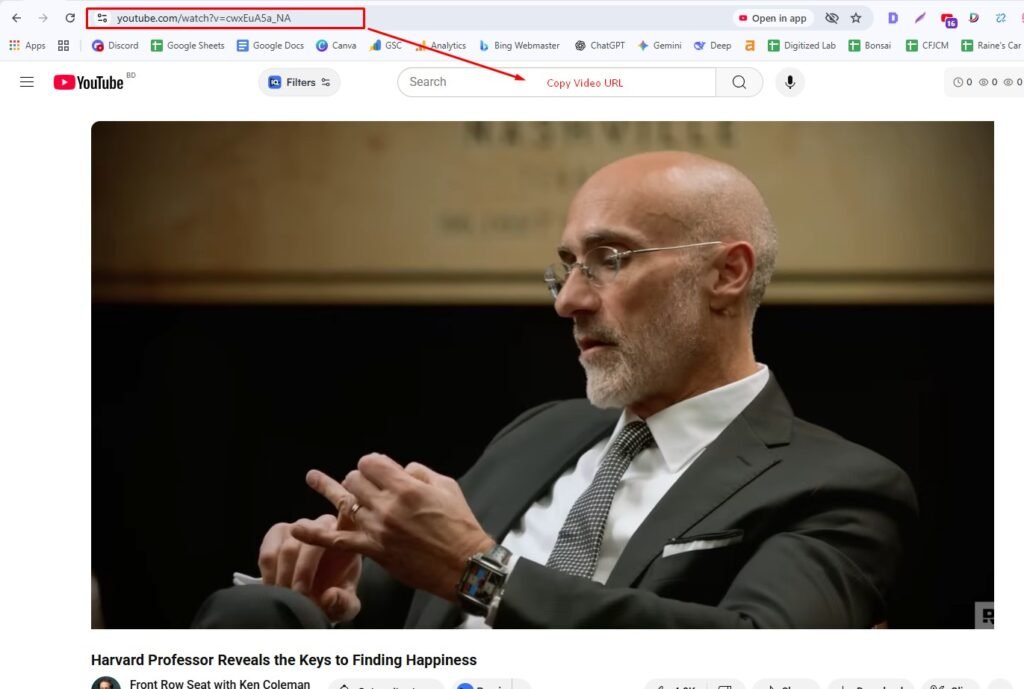Toggle the crossed-eye icon in the address bar

pyautogui.click(x=831, y=18)
